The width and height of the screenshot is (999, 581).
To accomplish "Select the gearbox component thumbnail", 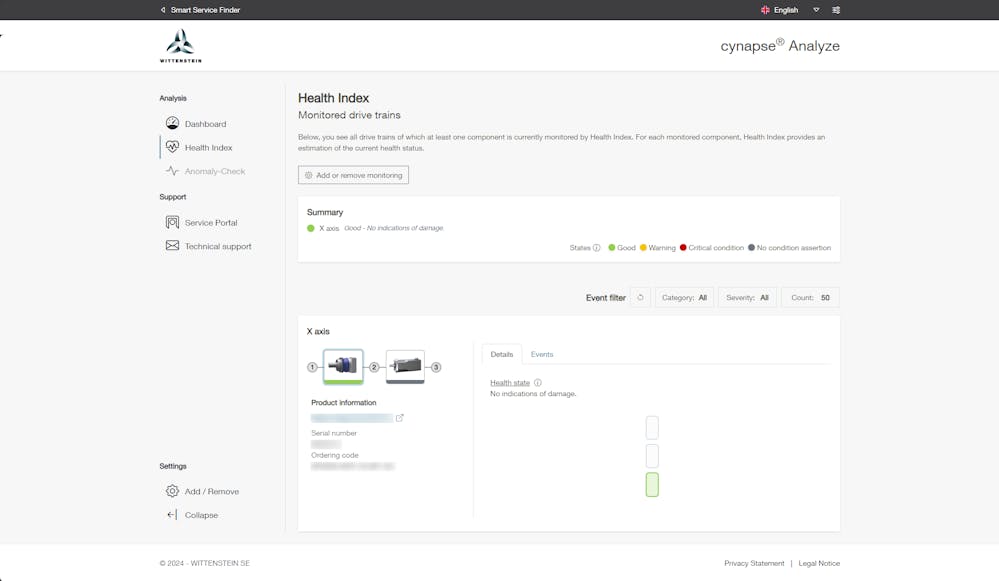I will (x=343, y=366).
